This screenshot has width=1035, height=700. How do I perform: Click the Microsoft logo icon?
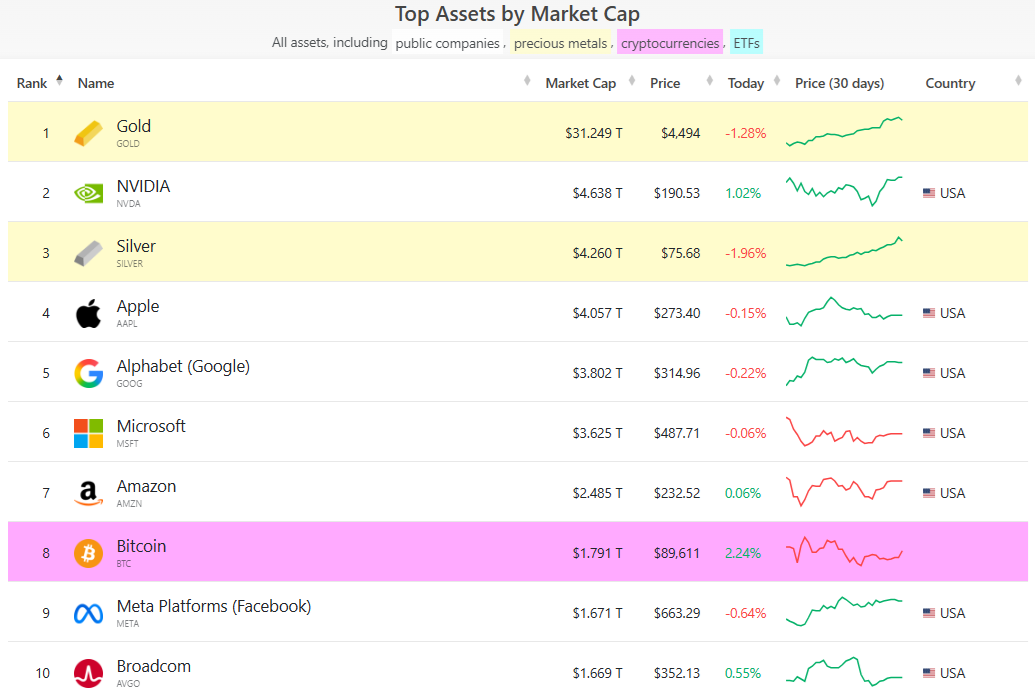click(x=88, y=433)
